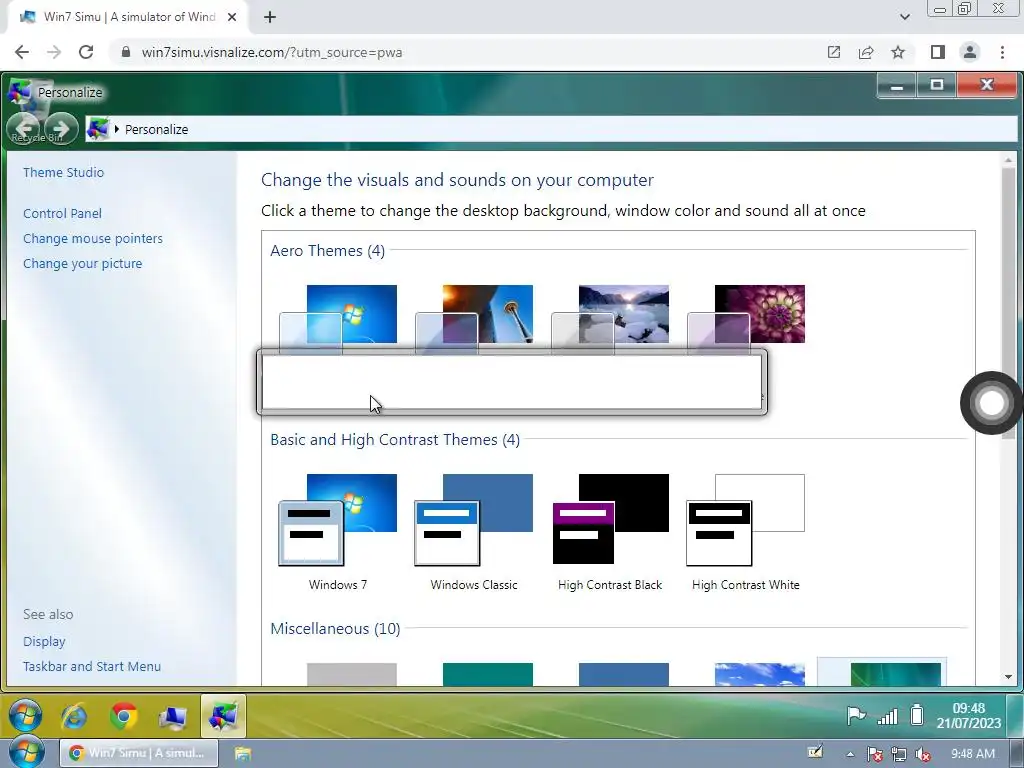Close the Win7 Simu browser tab
1024x768 pixels.
(232, 17)
